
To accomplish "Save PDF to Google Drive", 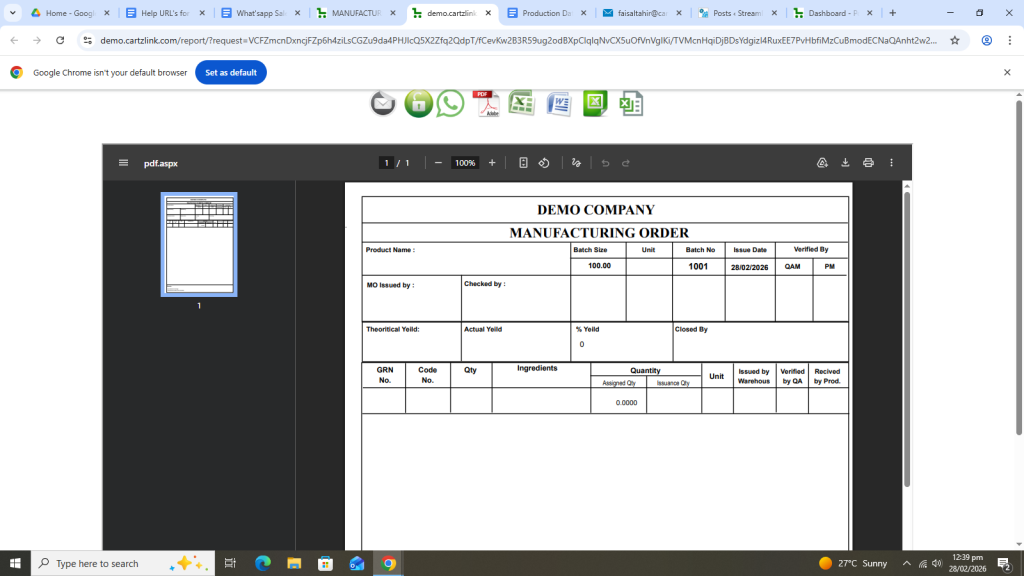I will [822, 163].
